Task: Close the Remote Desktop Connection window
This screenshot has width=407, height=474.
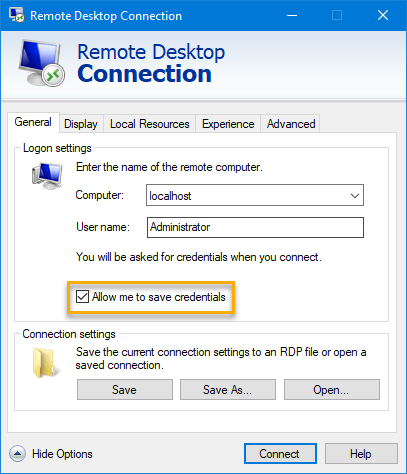Action: [x=383, y=15]
